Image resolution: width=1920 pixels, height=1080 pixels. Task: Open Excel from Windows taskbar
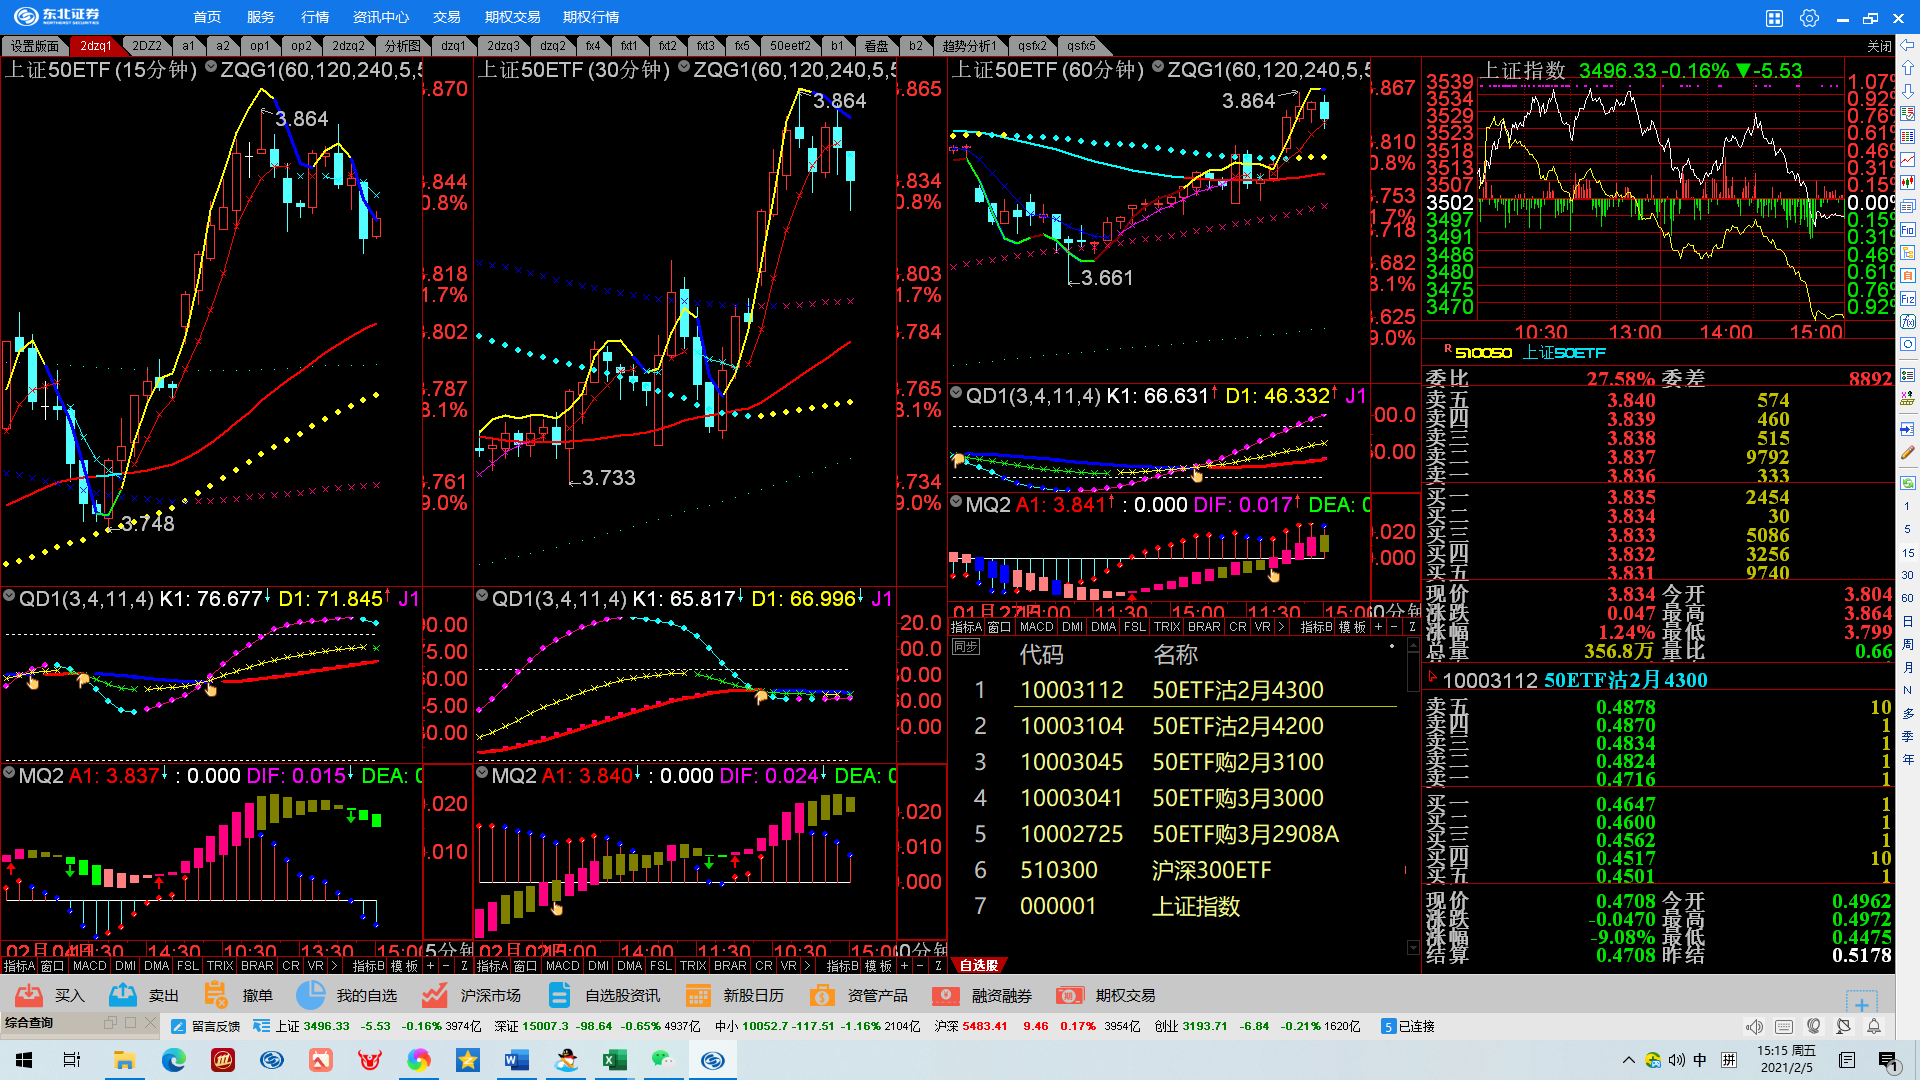point(614,1060)
